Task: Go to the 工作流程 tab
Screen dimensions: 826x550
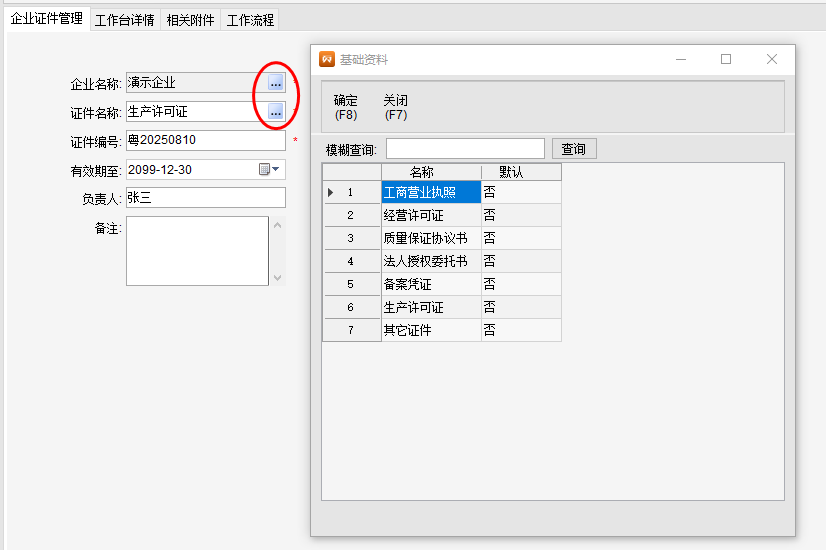Action: pyautogui.click(x=249, y=20)
